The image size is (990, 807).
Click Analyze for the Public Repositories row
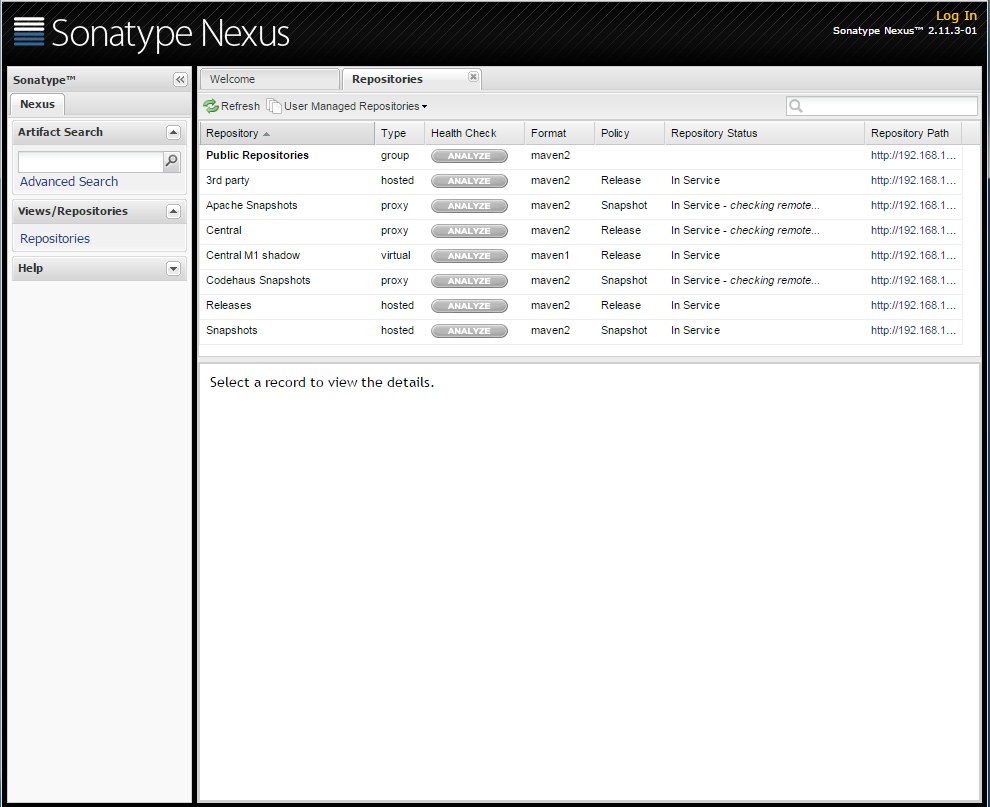[469, 156]
